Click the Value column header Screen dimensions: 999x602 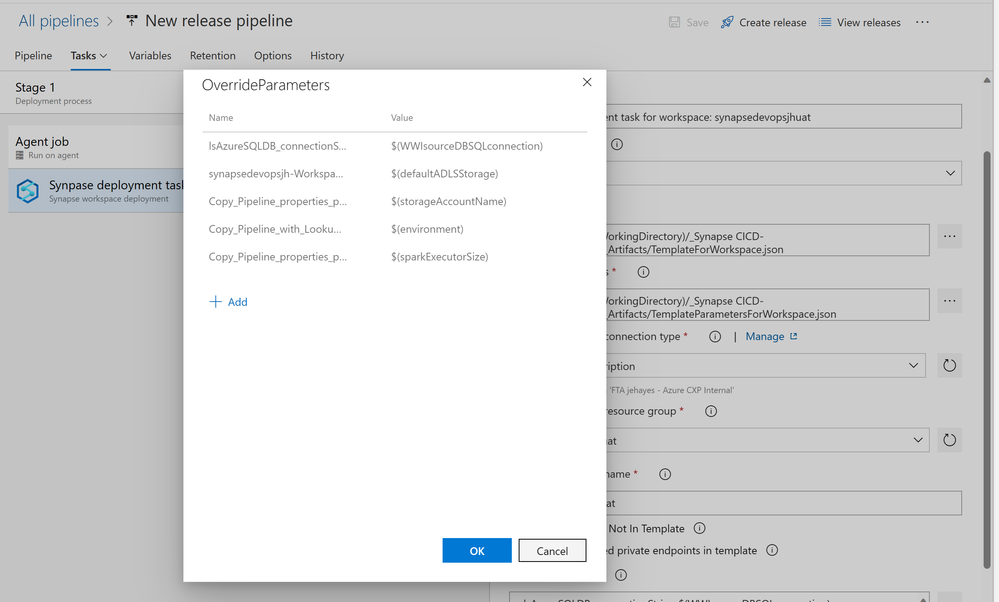pos(402,118)
